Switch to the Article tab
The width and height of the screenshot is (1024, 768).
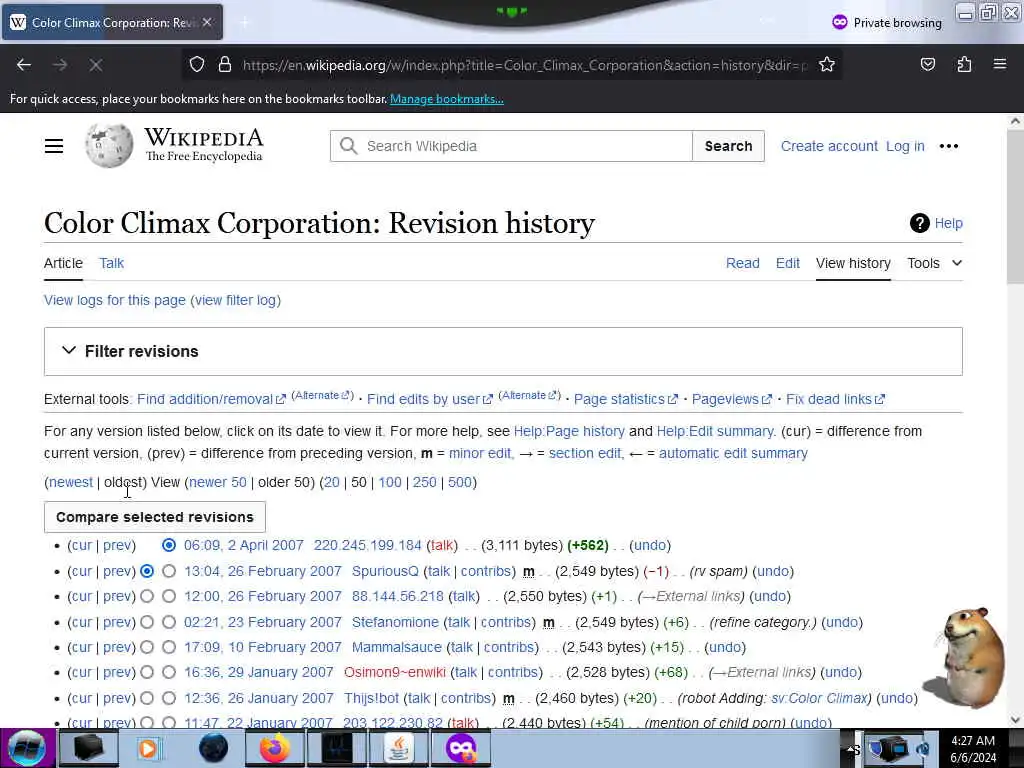pyautogui.click(x=63, y=263)
